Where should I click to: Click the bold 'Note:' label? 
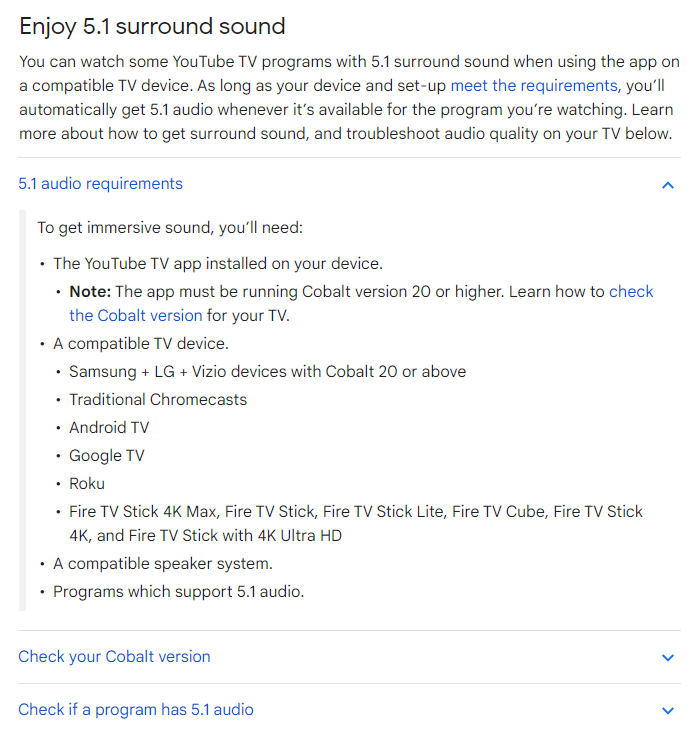[x=90, y=292]
